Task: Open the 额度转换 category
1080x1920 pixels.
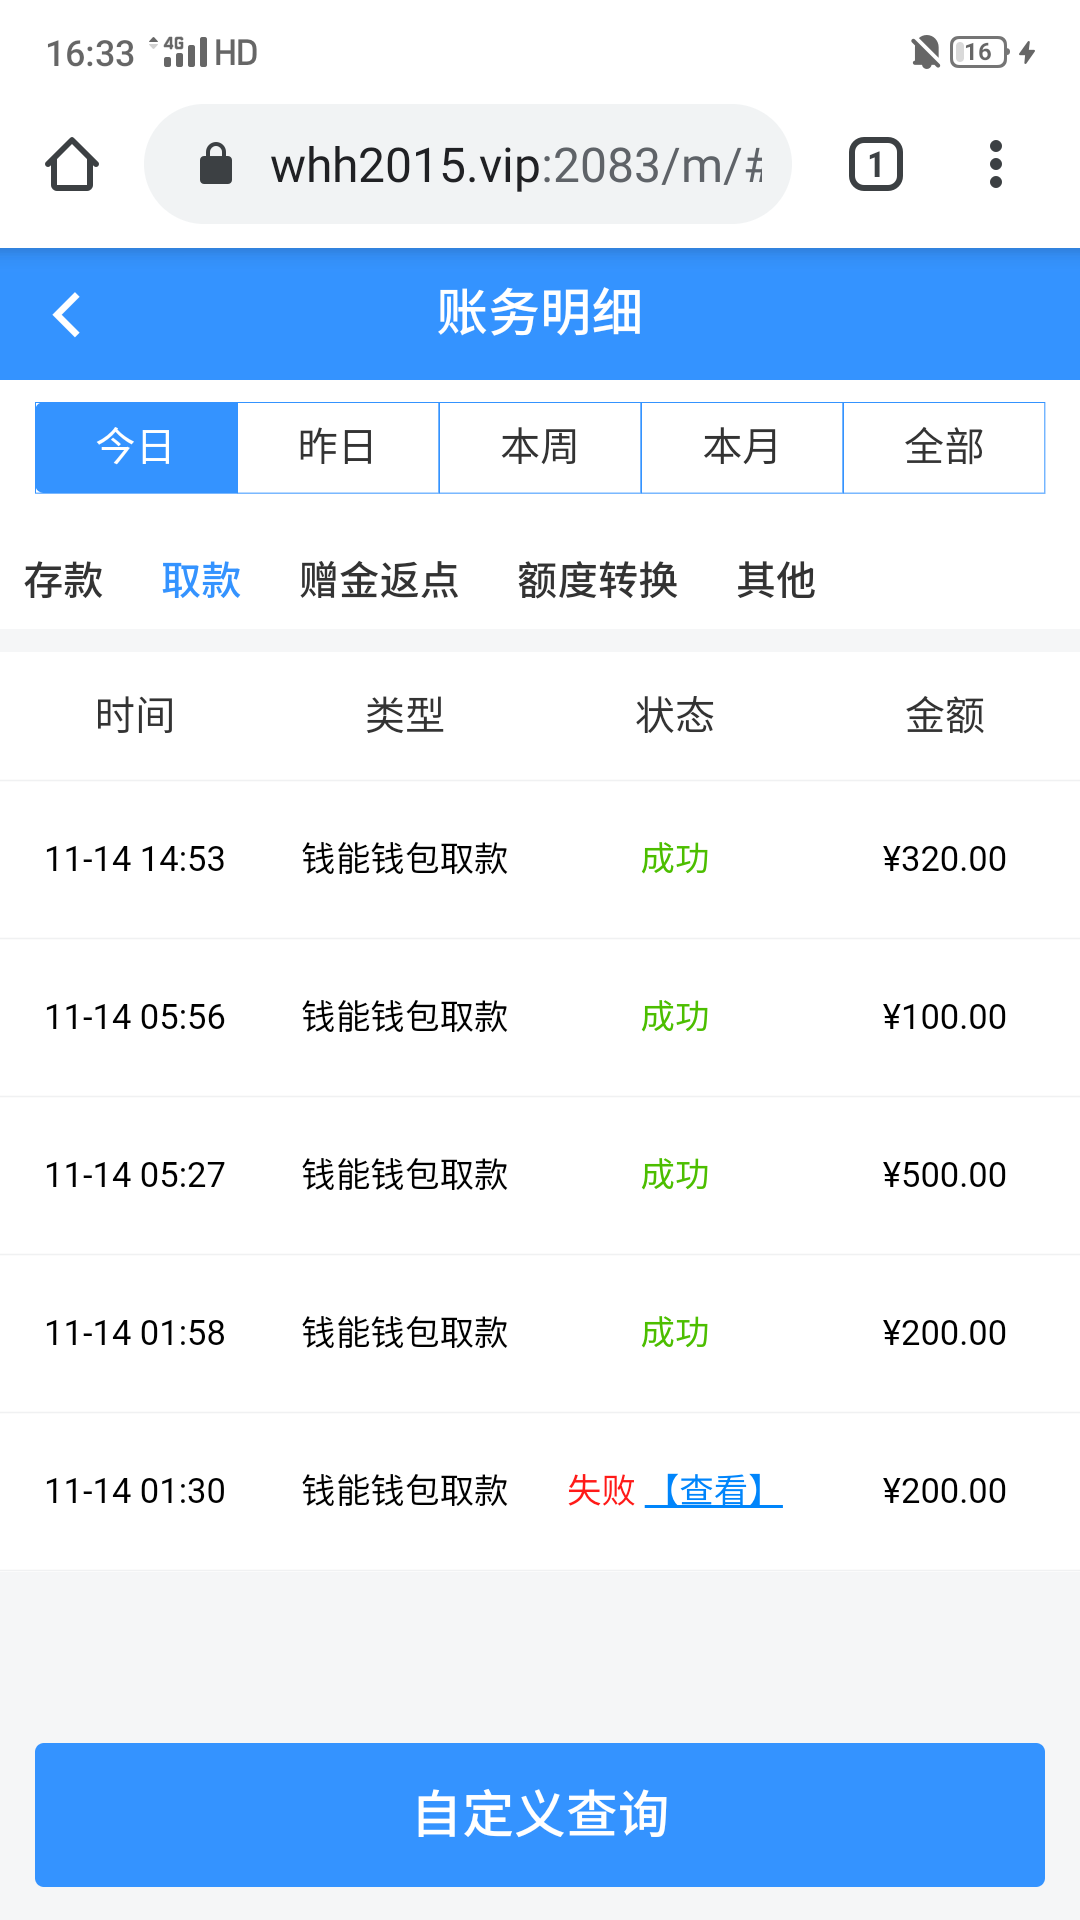Action: 597,580
